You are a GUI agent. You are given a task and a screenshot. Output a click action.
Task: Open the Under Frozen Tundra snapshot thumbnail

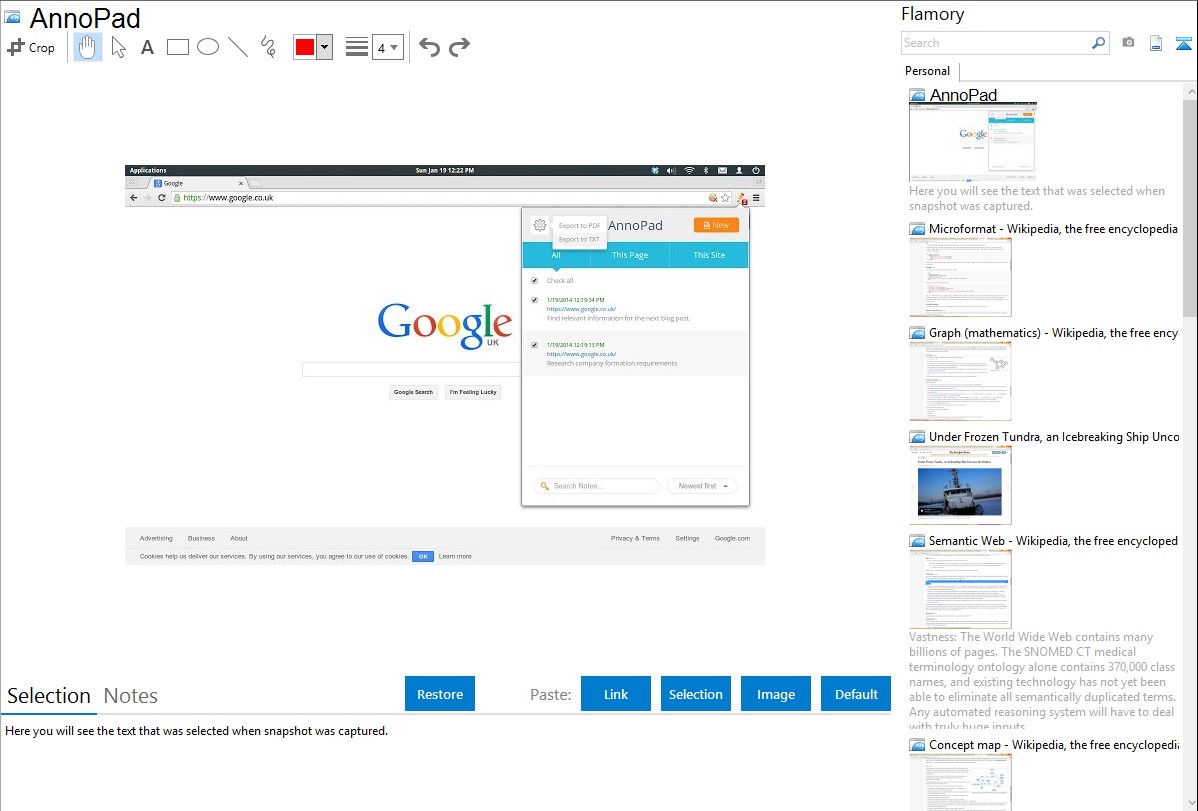[x=960, y=485]
